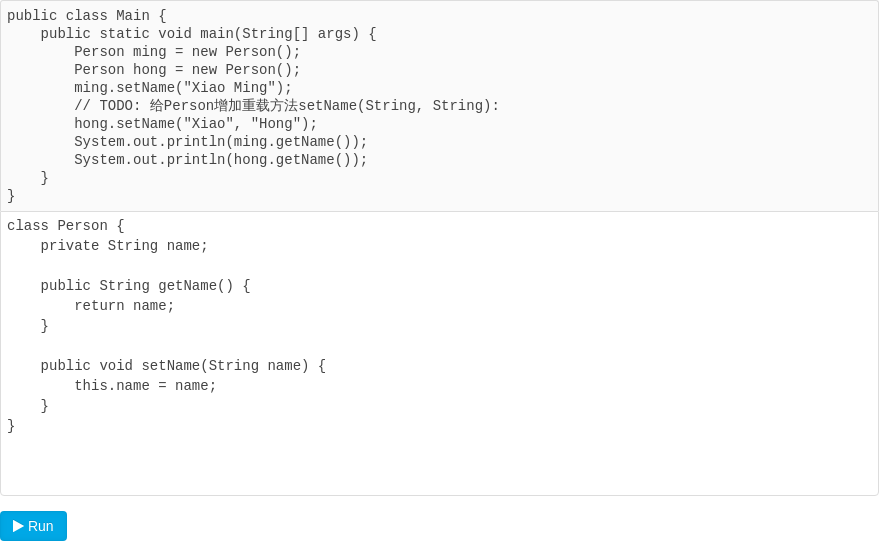Click 'public void setName(String name) {' line

(183, 366)
